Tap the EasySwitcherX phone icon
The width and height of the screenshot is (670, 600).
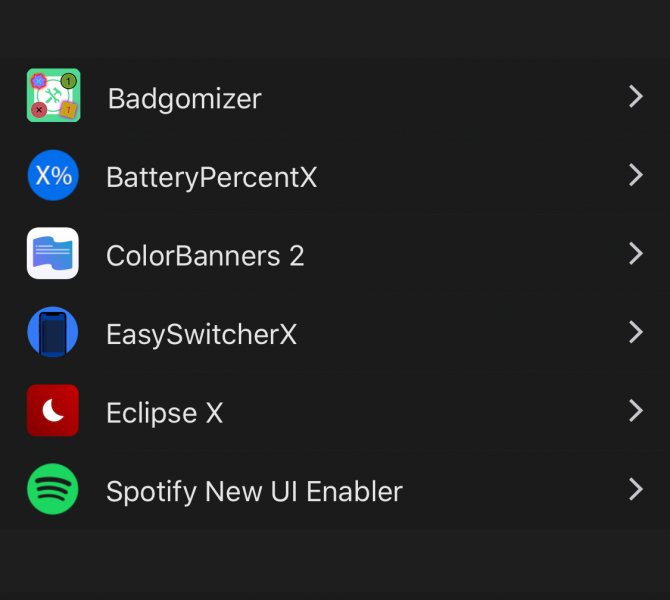tap(53, 332)
